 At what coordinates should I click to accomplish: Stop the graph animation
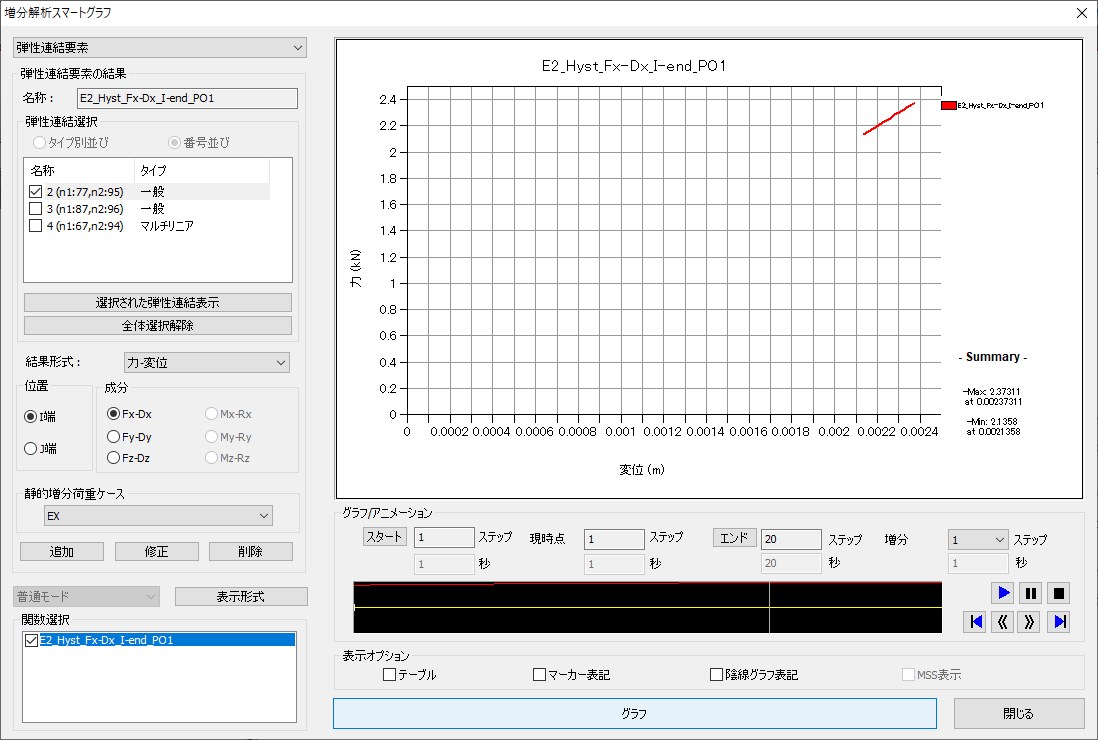pyautogui.click(x=1059, y=593)
